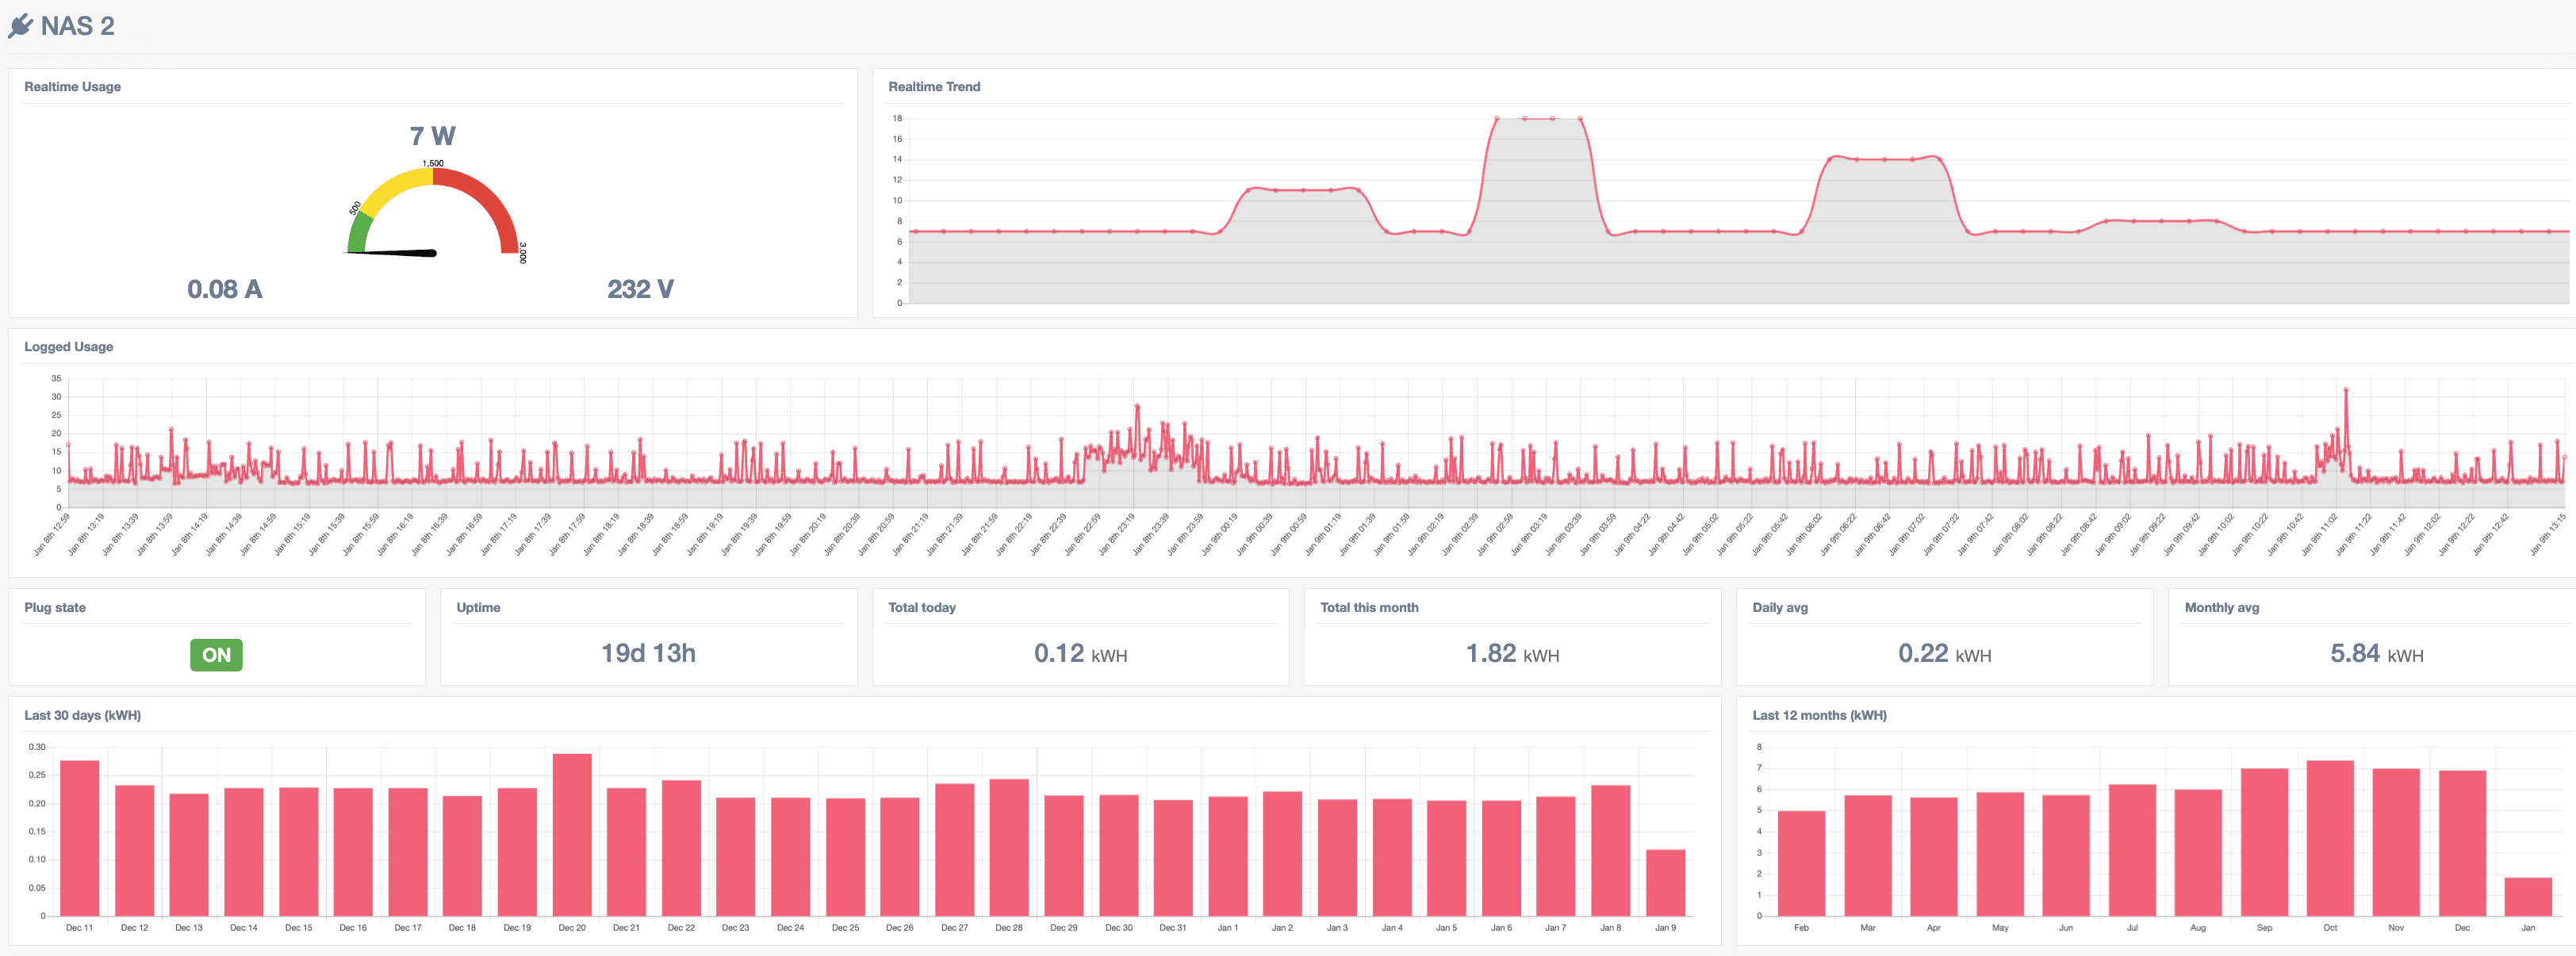The image size is (2576, 956).
Task: Click the 1,500 label atop the gauge
Action: 433,163
